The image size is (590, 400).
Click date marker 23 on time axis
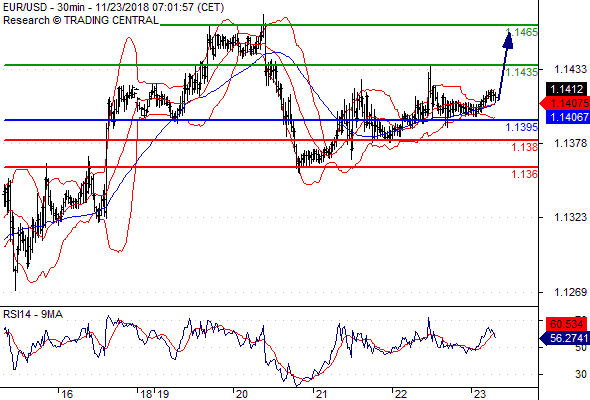(x=480, y=394)
